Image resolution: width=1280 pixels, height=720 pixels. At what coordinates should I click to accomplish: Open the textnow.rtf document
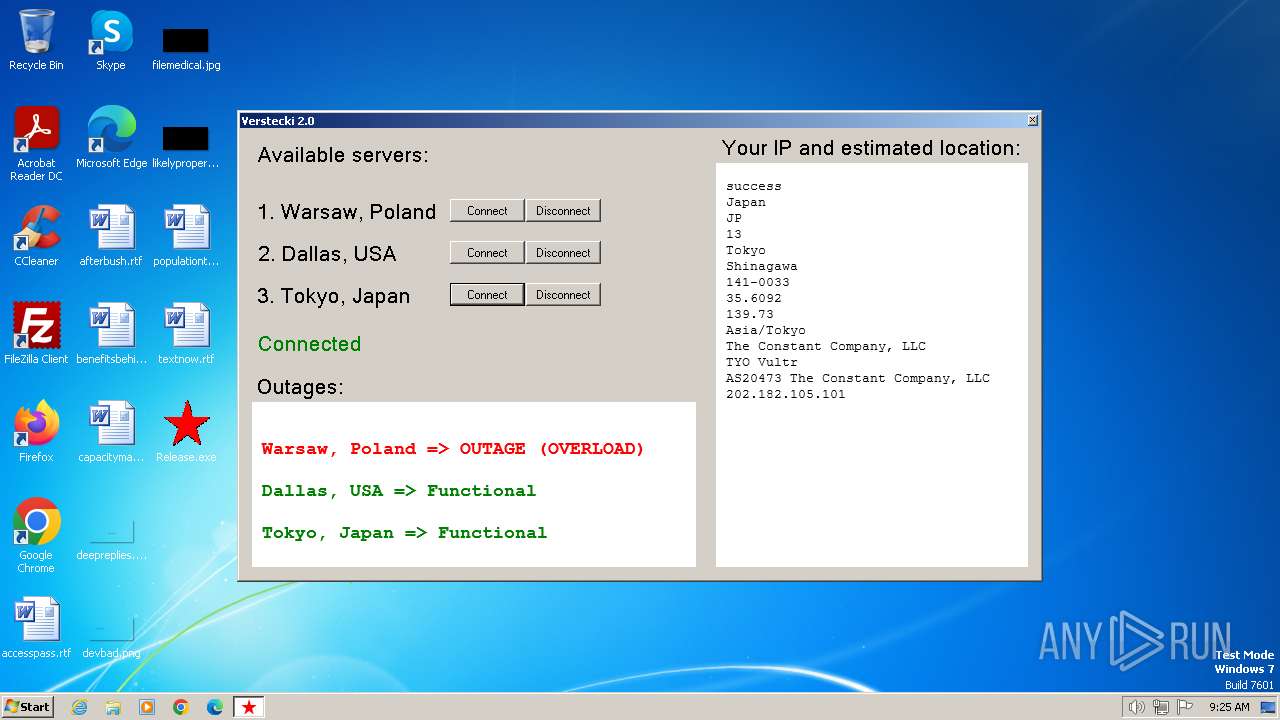186,334
